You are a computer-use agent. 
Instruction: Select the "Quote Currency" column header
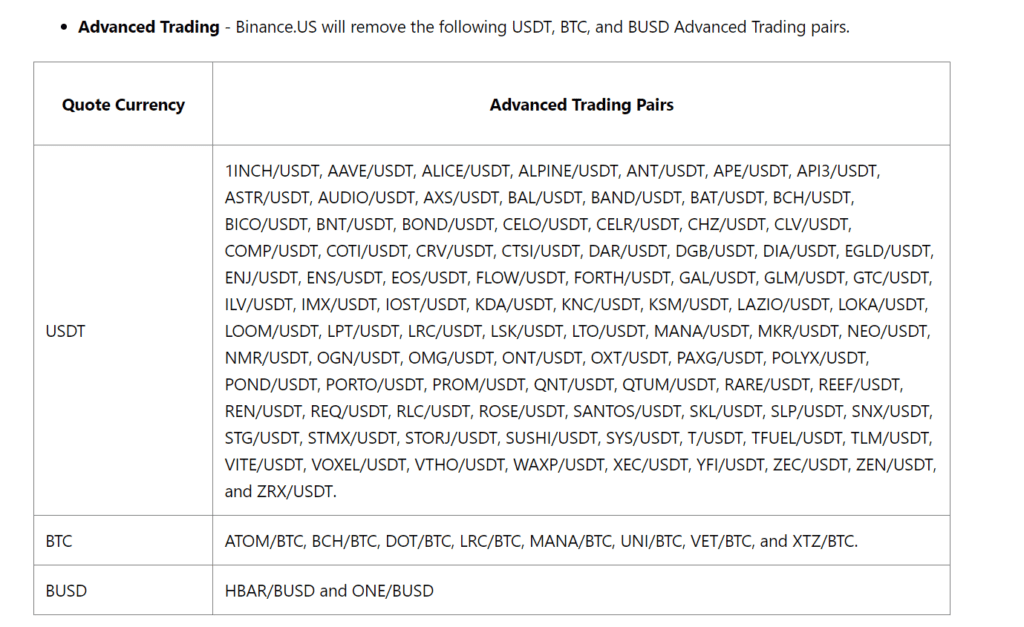click(x=123, y=104)
